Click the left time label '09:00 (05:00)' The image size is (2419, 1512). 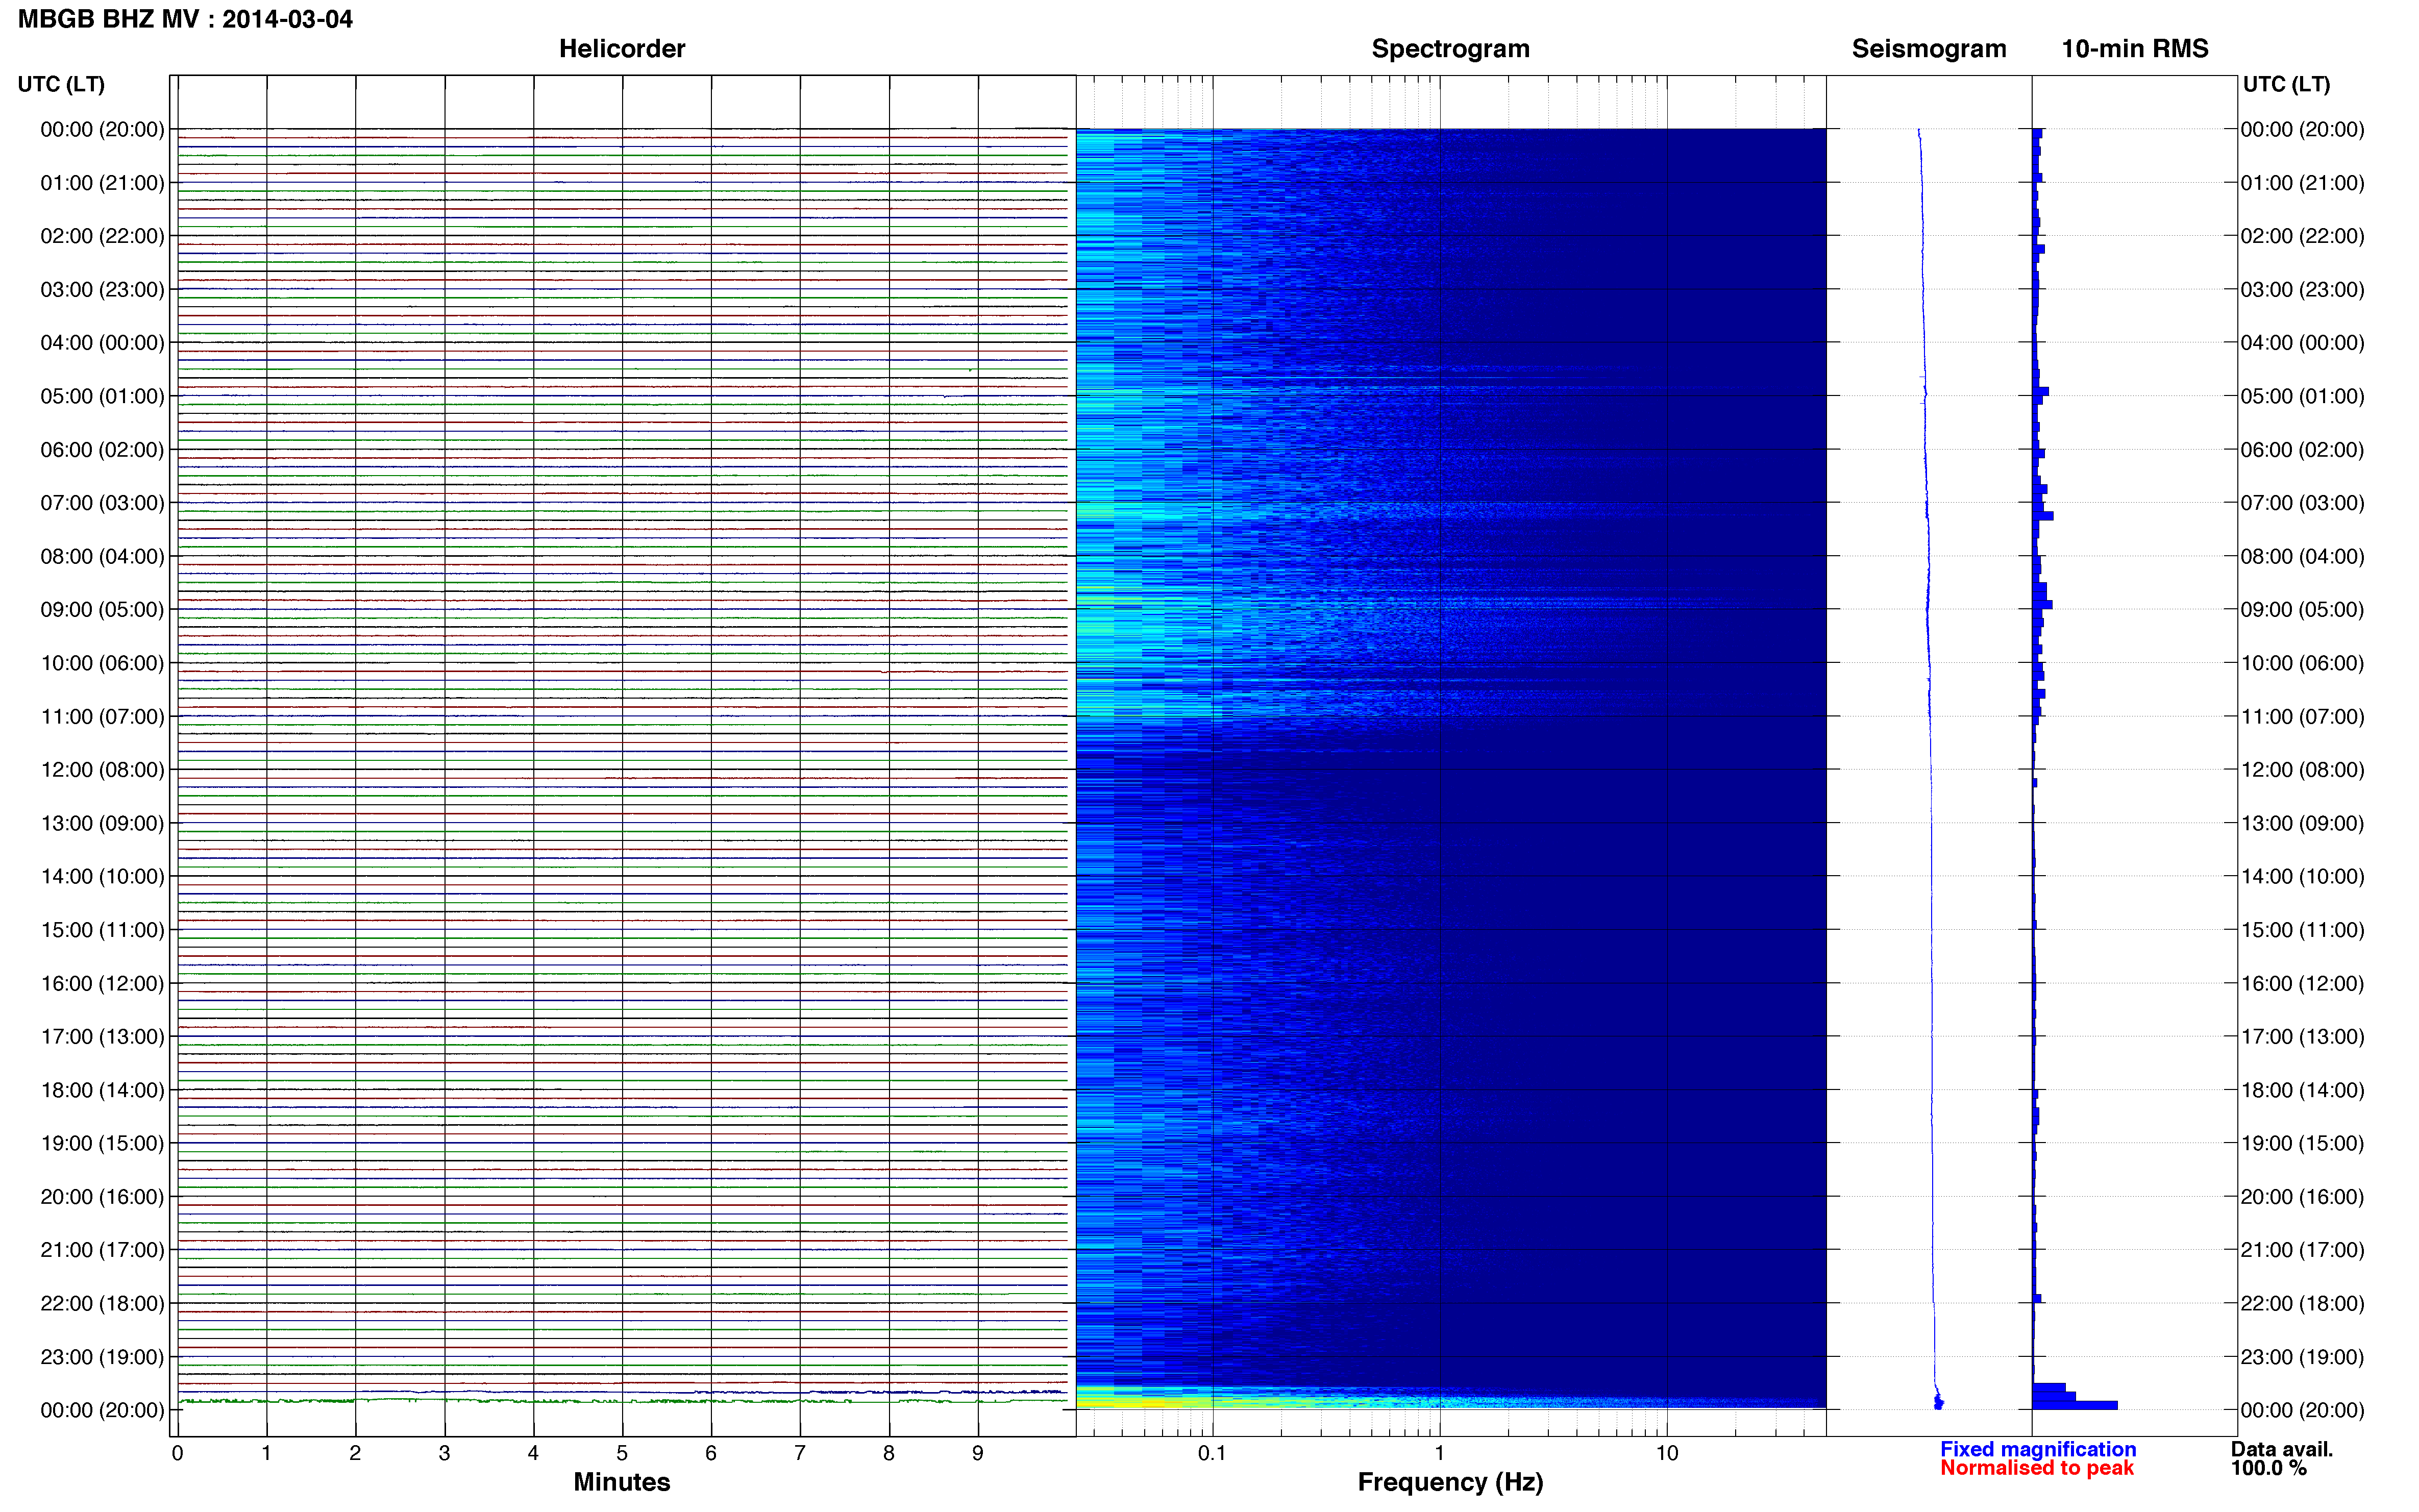pos(102,609)
